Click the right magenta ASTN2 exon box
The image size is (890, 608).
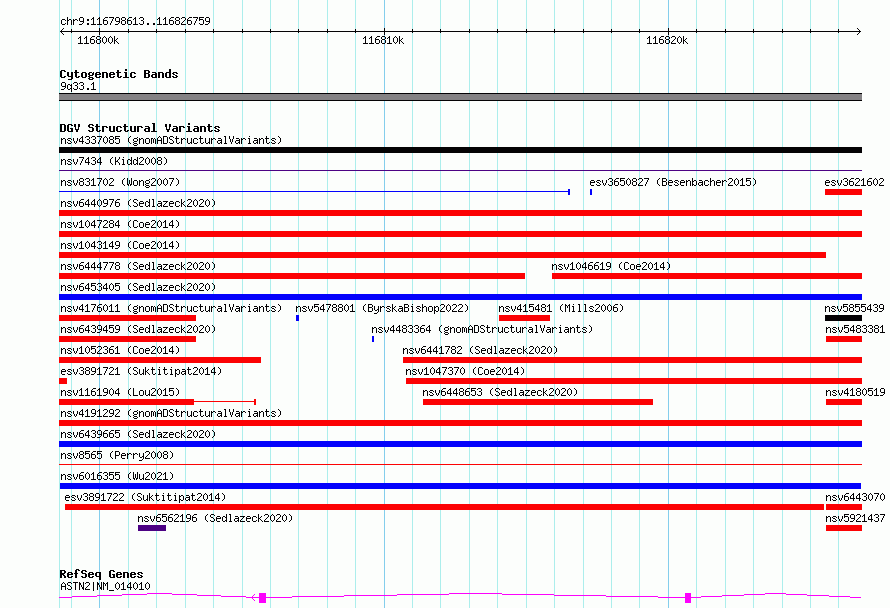[x=688, y=597]
